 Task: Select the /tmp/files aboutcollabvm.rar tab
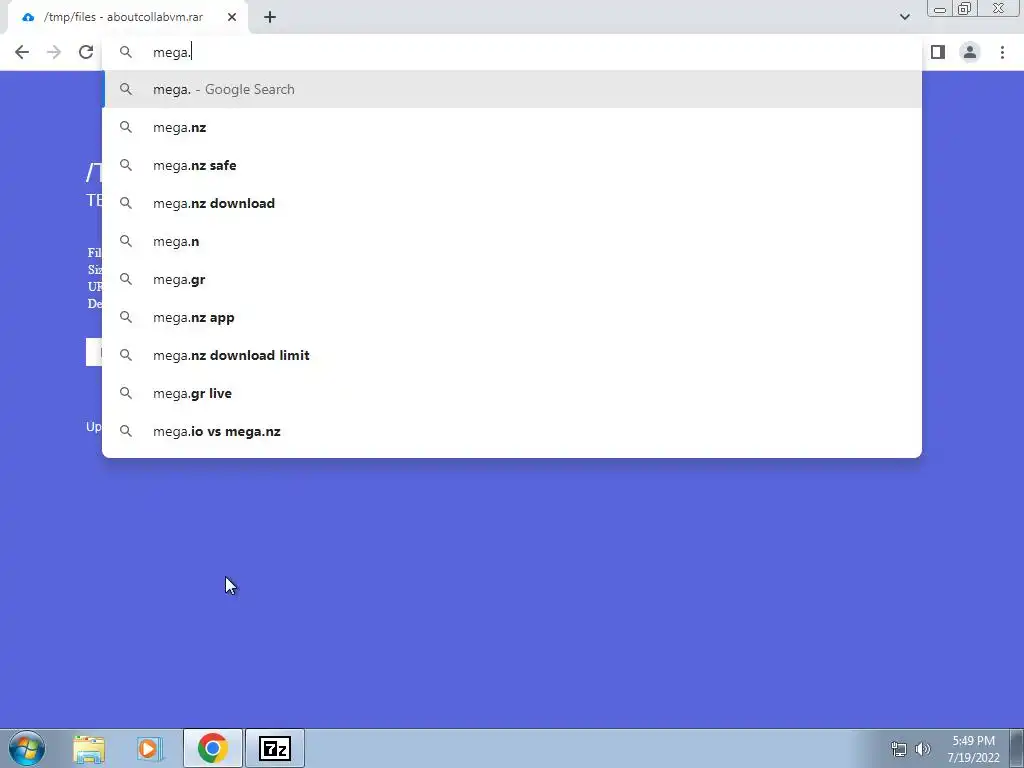[x=128, y=18]
